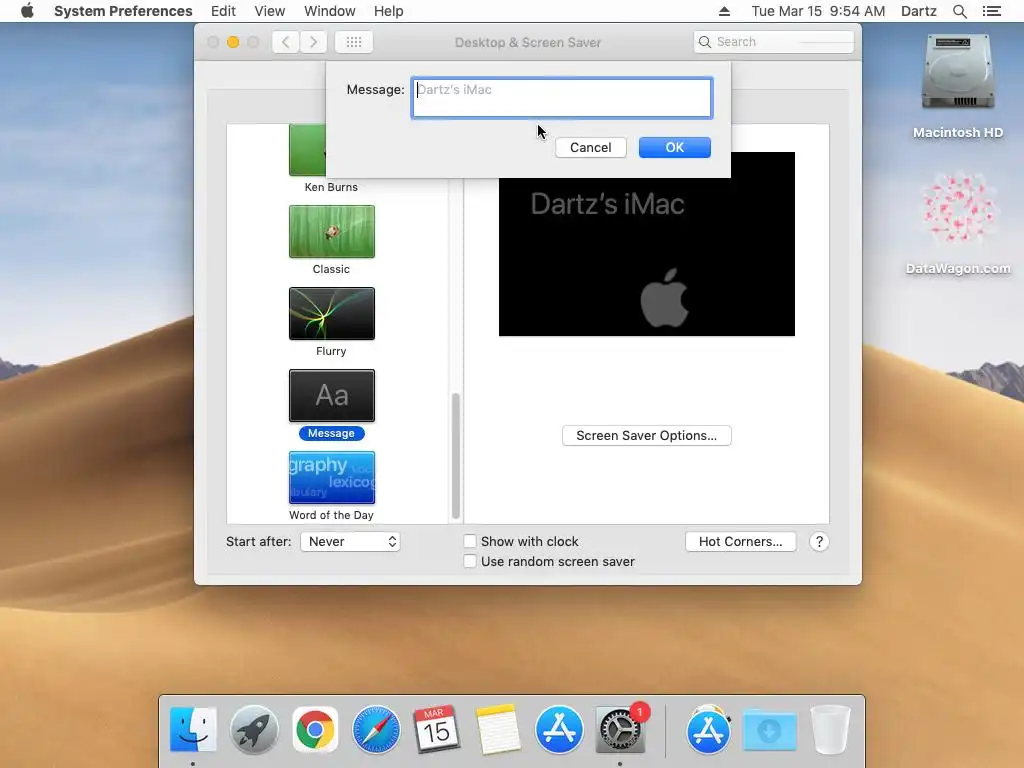1024x768 pixels.
Task: Open Spotlight search magnifier icon
Action: click(959, 11)
